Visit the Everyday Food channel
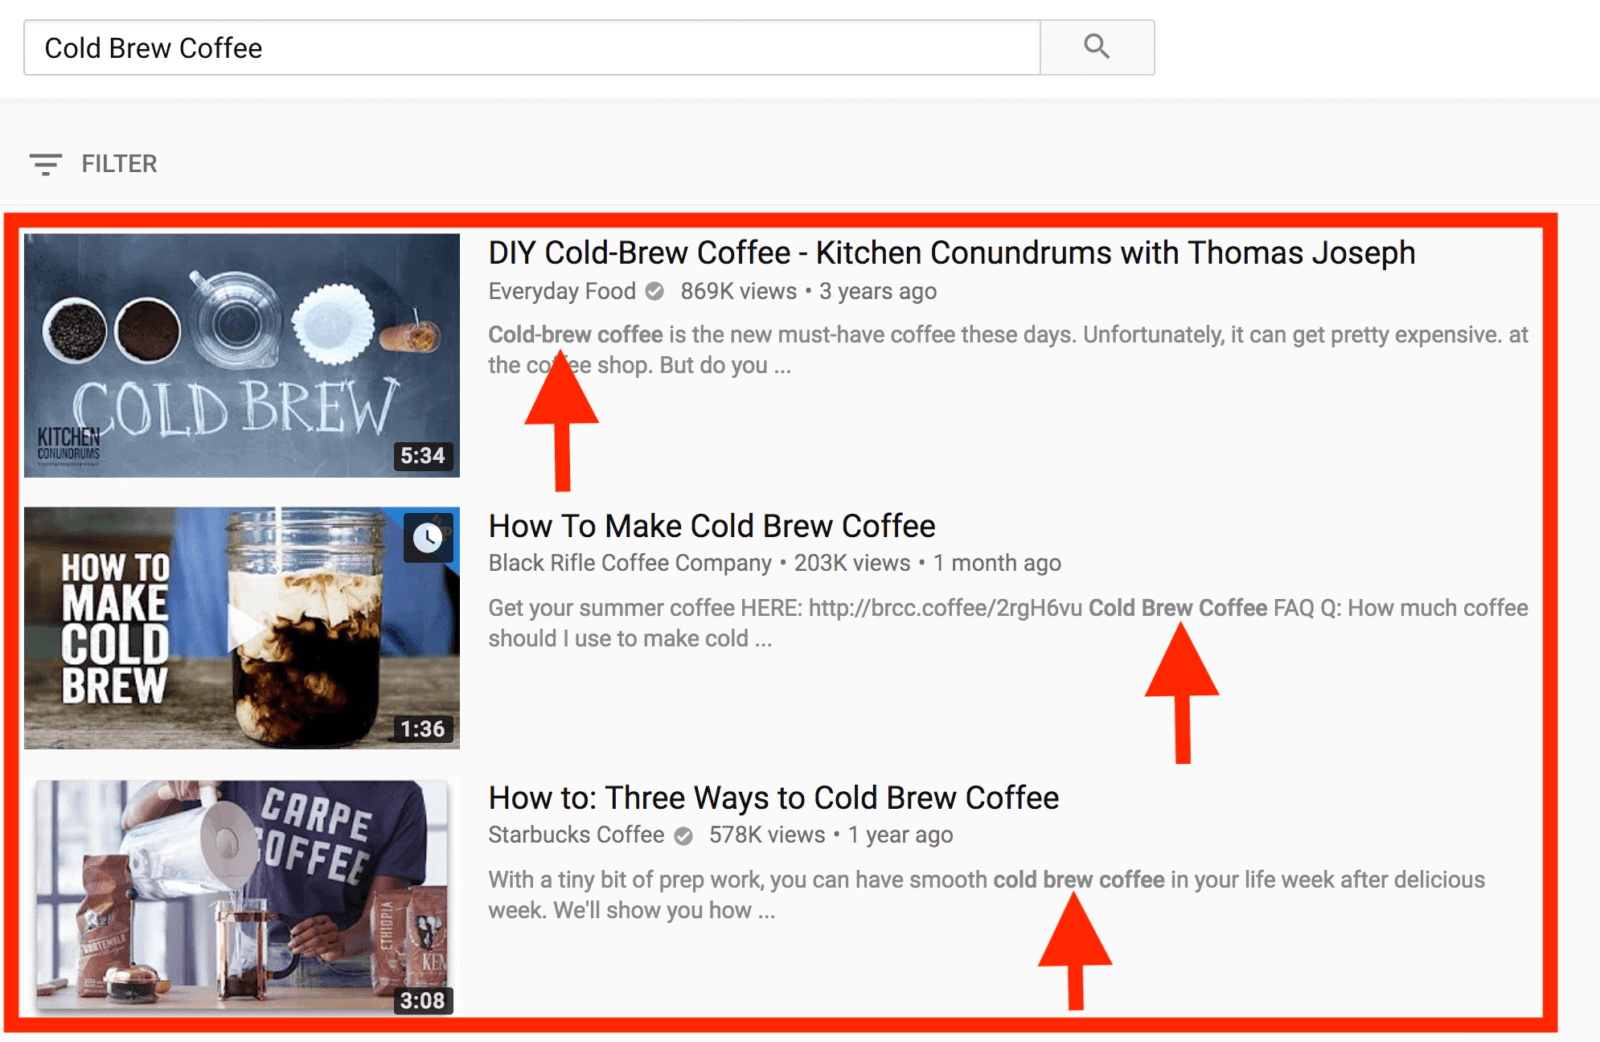 pyautogui.click(x=561, y=291)
